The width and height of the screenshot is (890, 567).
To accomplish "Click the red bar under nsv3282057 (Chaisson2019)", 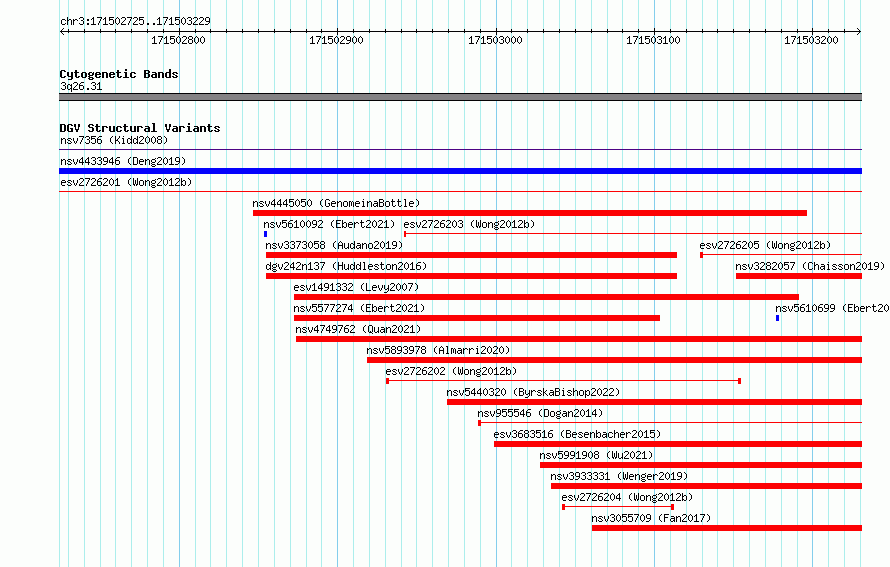I will point(799,276).
